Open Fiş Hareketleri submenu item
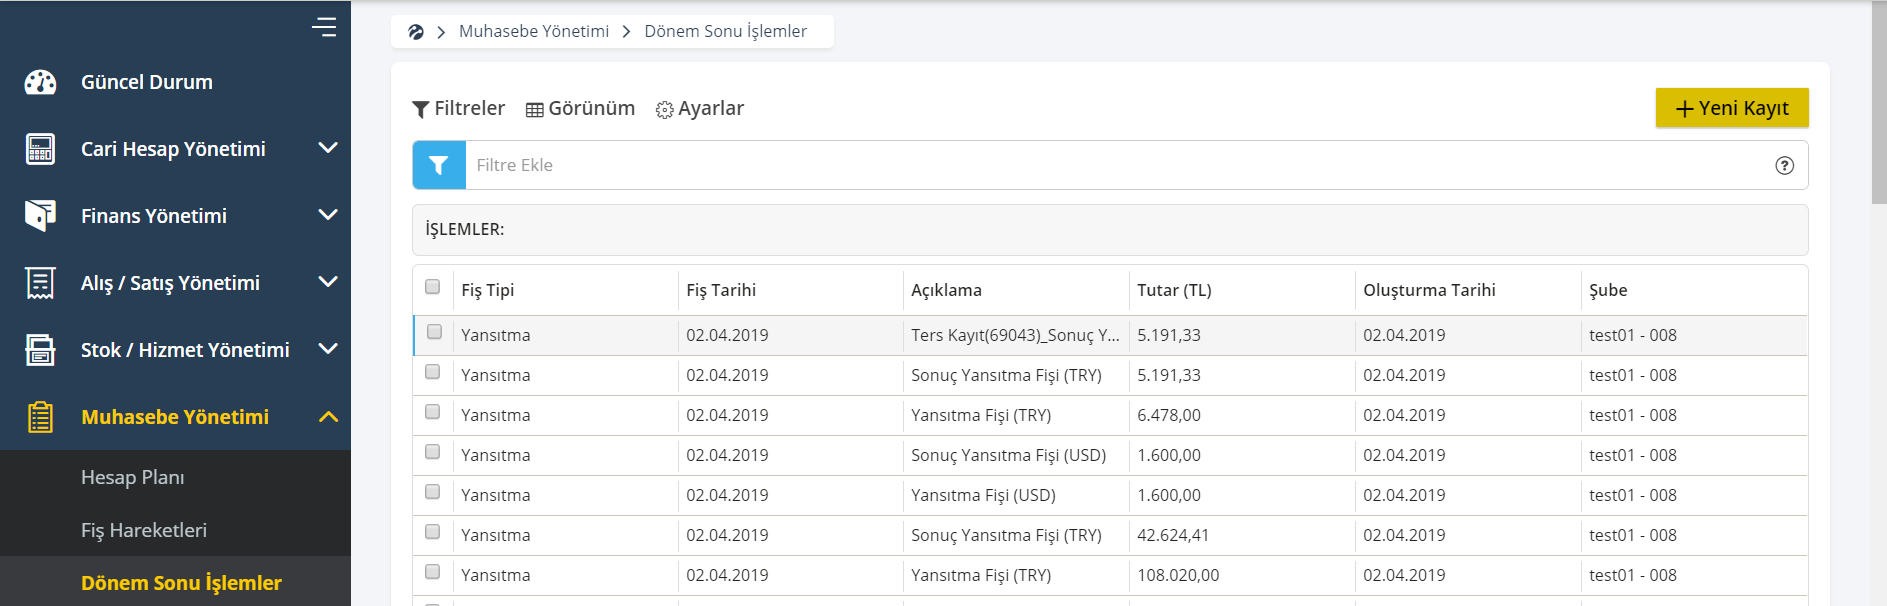 144,530
